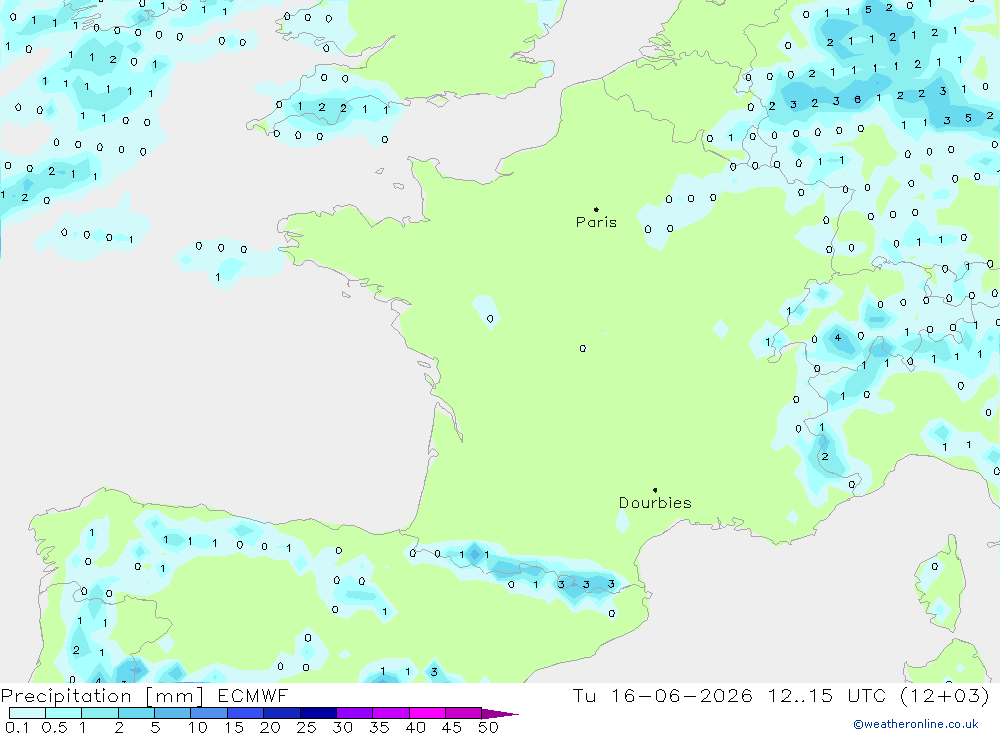Click the legend arrow tip above 50
Image resolution: width=1000 pixels, height=733 pixels.
(501, 713)
